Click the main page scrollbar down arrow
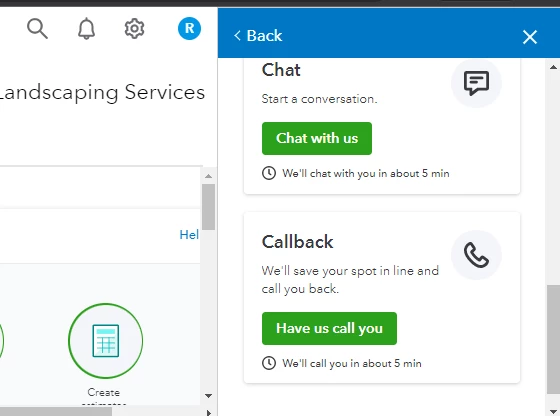Viewport: 560px width, 416px height. pyautogui.click(x=208, y=396)
